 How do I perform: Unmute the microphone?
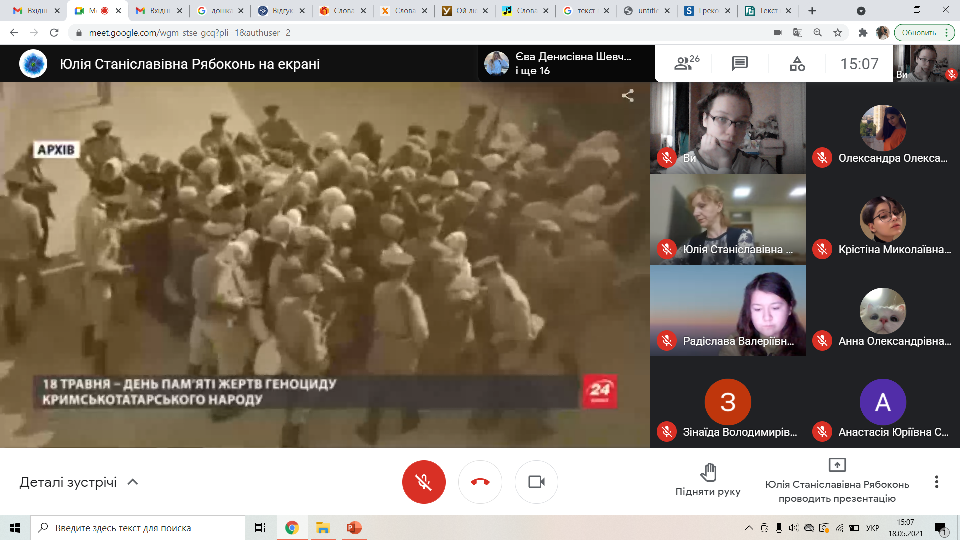tap(423, 482)
